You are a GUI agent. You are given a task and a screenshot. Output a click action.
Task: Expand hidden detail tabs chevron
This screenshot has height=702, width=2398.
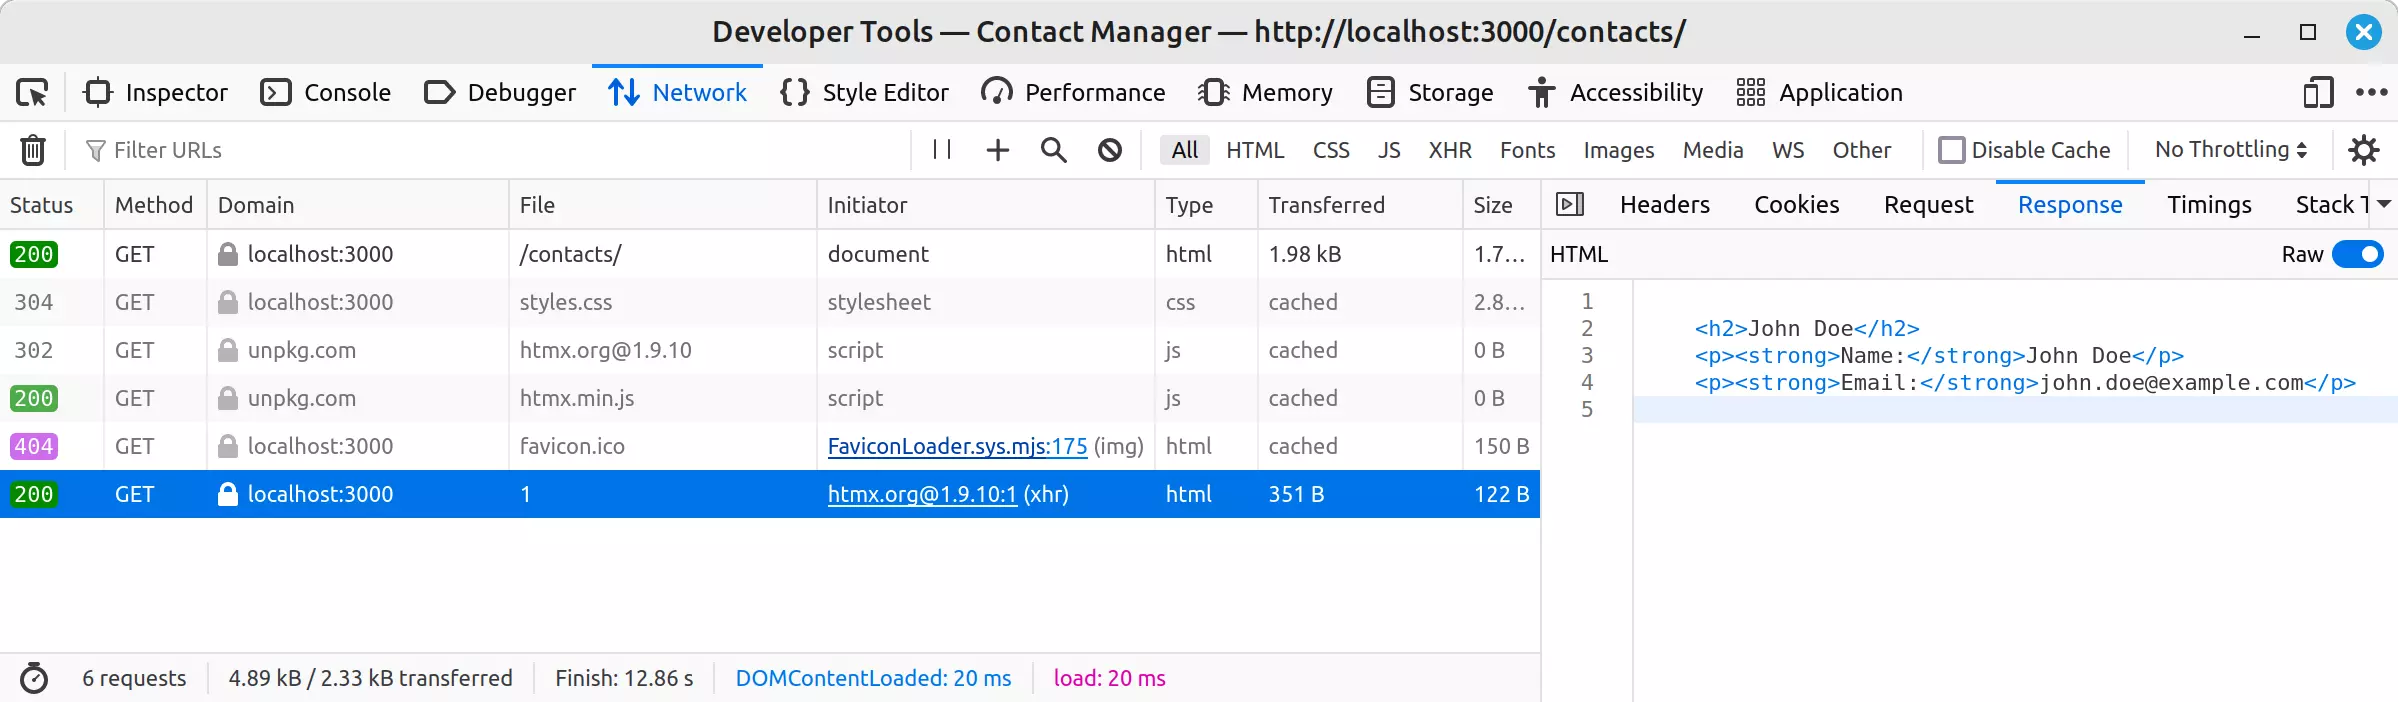click(2384, 204)
